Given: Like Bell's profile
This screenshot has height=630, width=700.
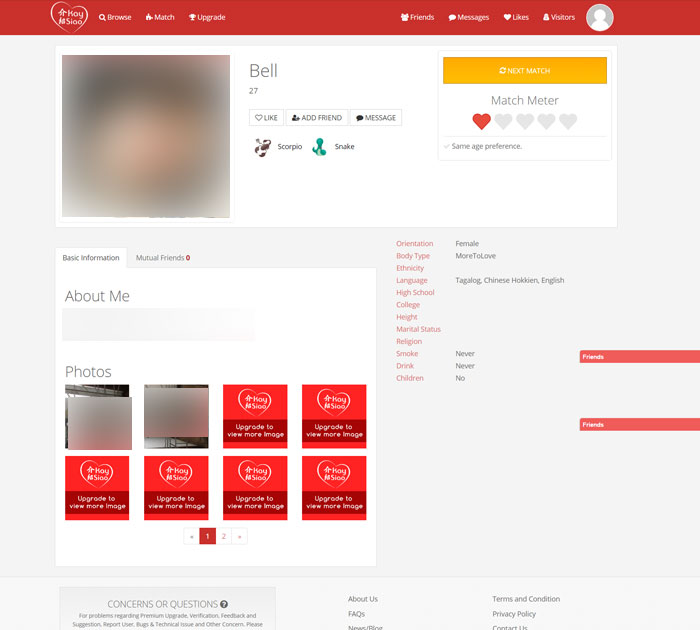Looking at the screenshot, I should point(266,118).
